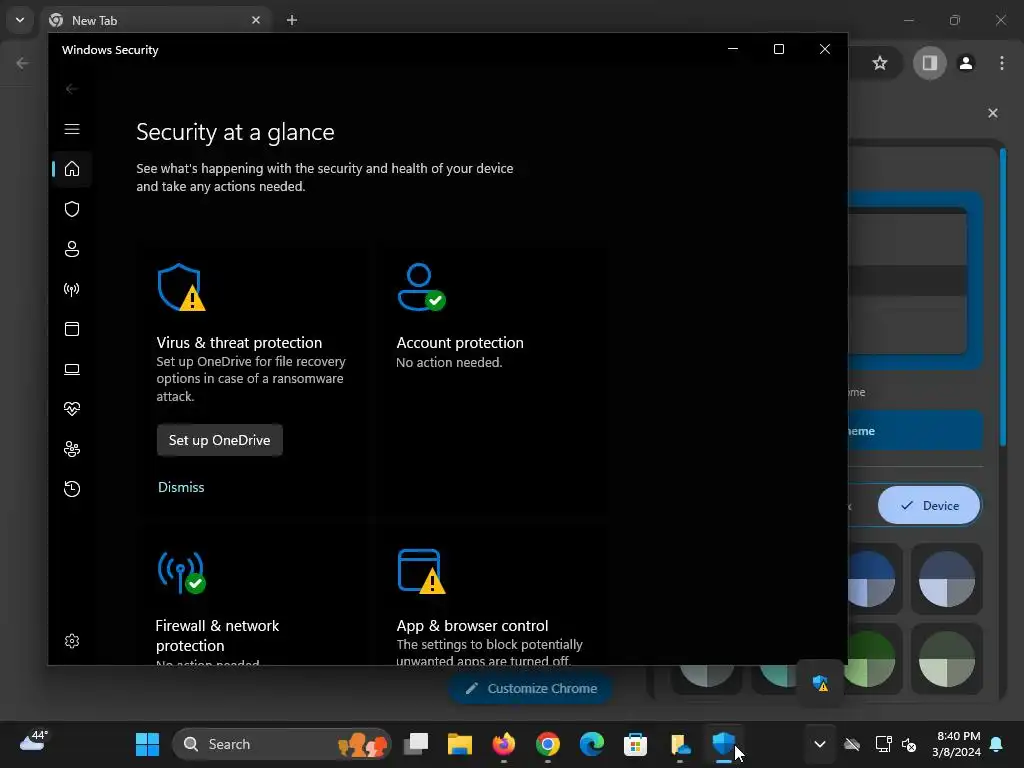Screen dimensions: 1024x768
Task: Click the back arrow in Windows Security
Action: click(x=72, y=89)
